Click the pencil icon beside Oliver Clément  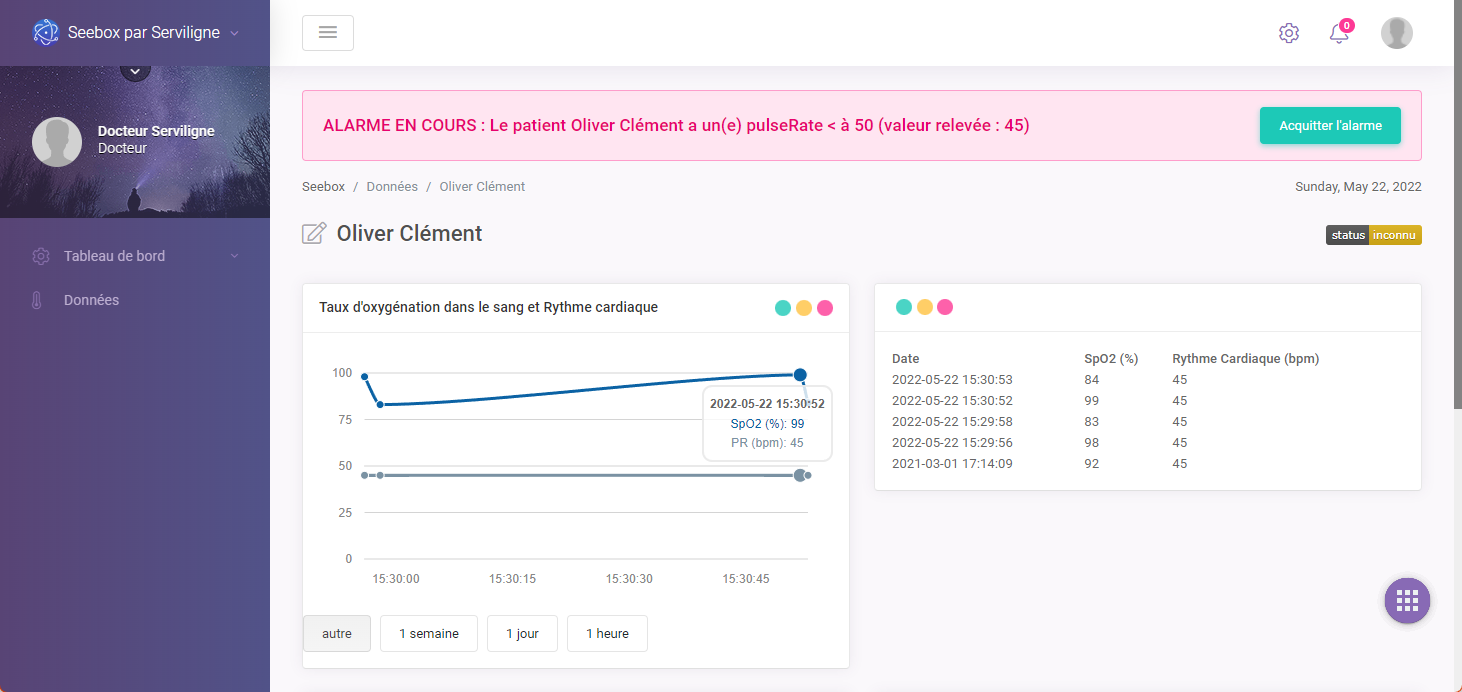click(x=313, y=232)
